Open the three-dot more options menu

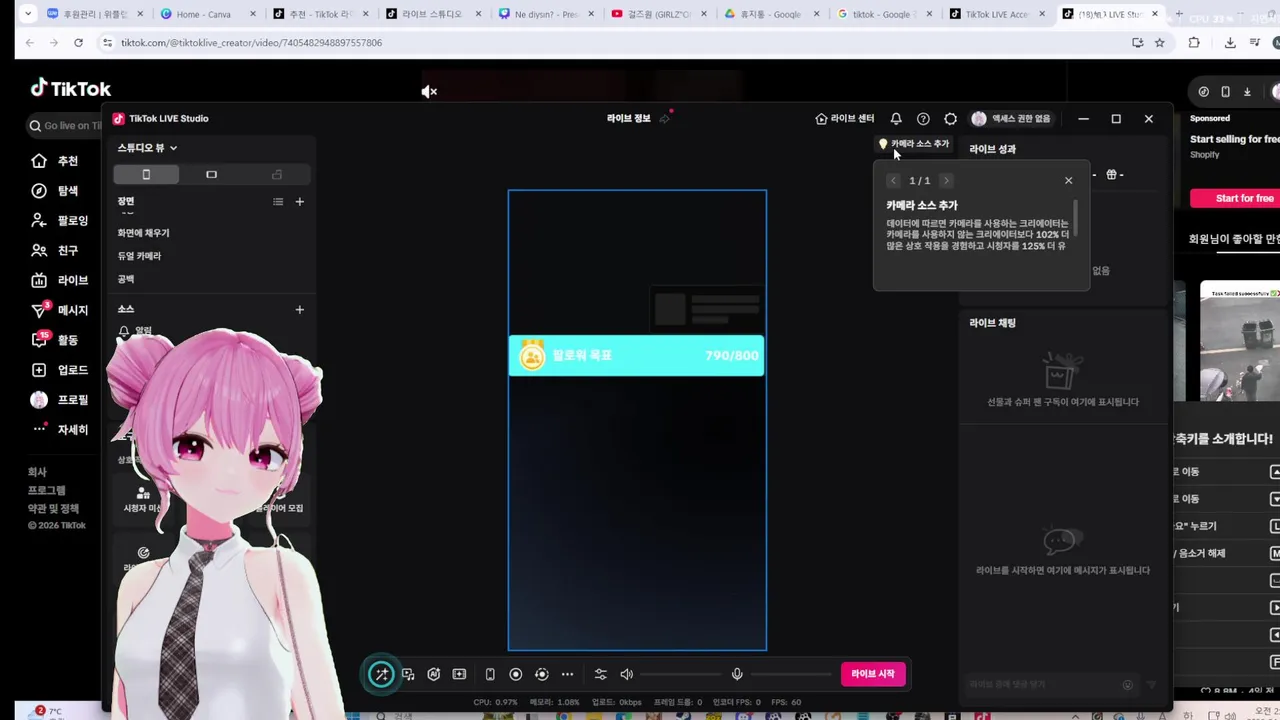click(567, 674)
